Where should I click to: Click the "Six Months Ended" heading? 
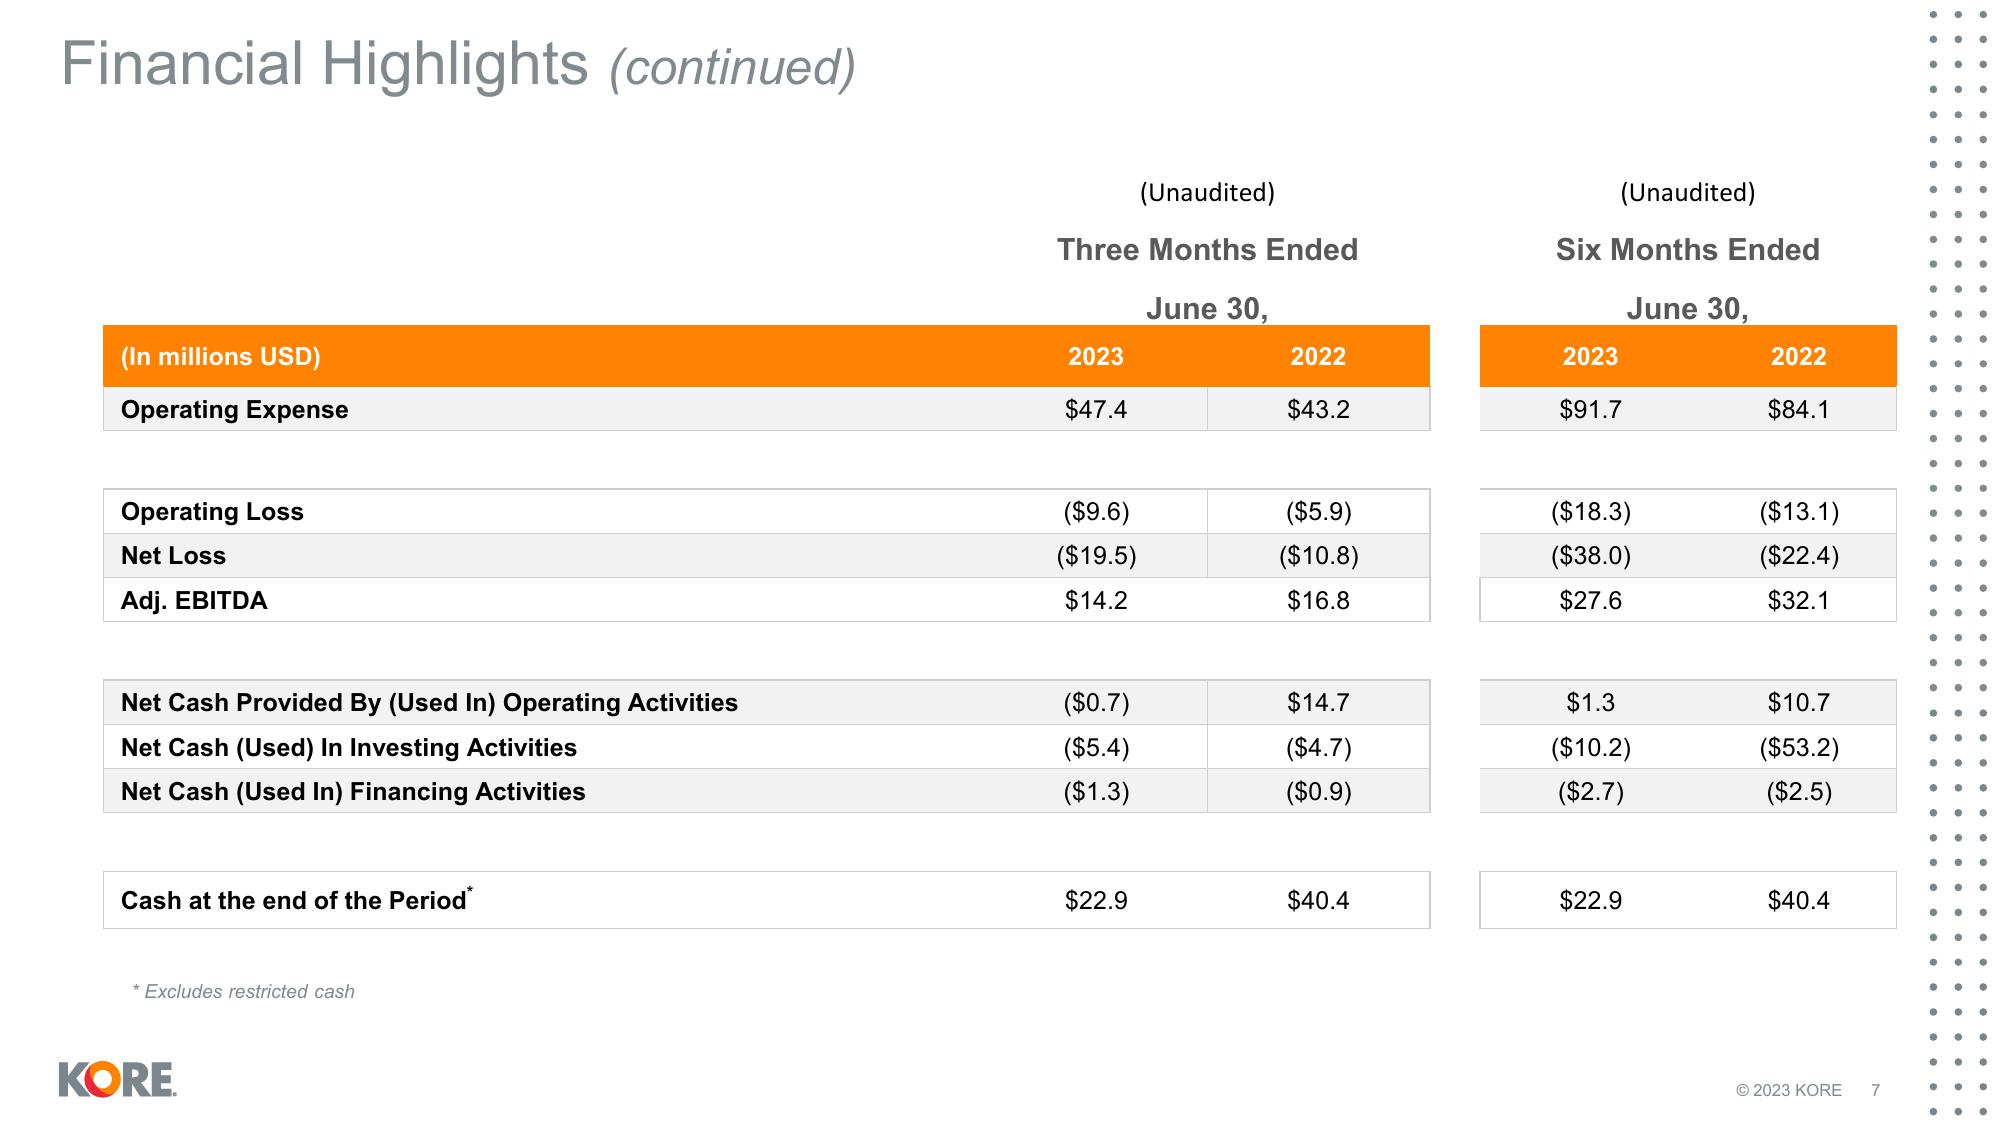1687,250
